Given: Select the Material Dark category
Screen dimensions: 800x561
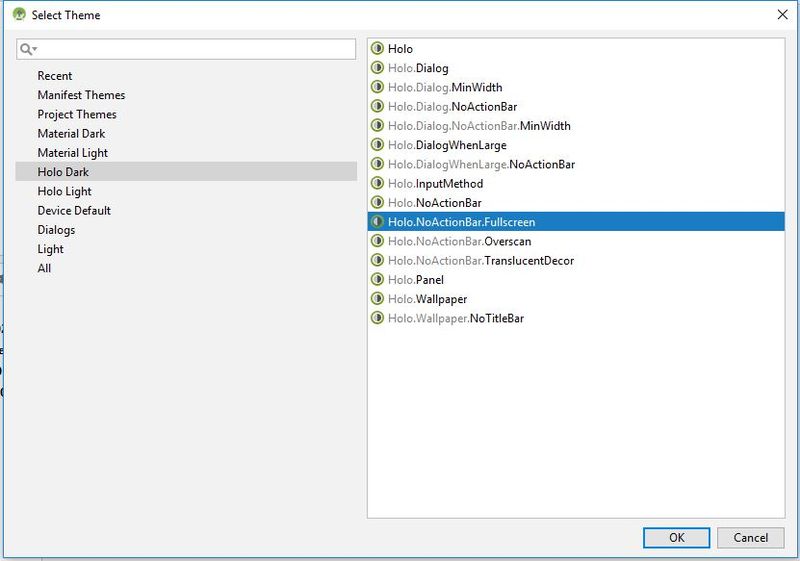Looking at the screenshot, I should (x=186, y=134).
